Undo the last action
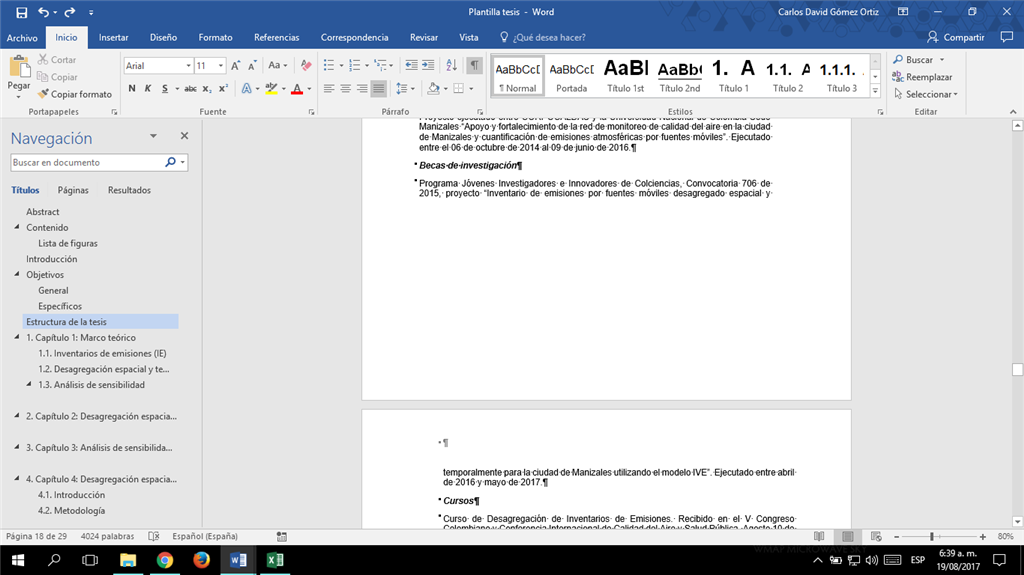This screenshot has height=575, width=1024. [43, 12]
